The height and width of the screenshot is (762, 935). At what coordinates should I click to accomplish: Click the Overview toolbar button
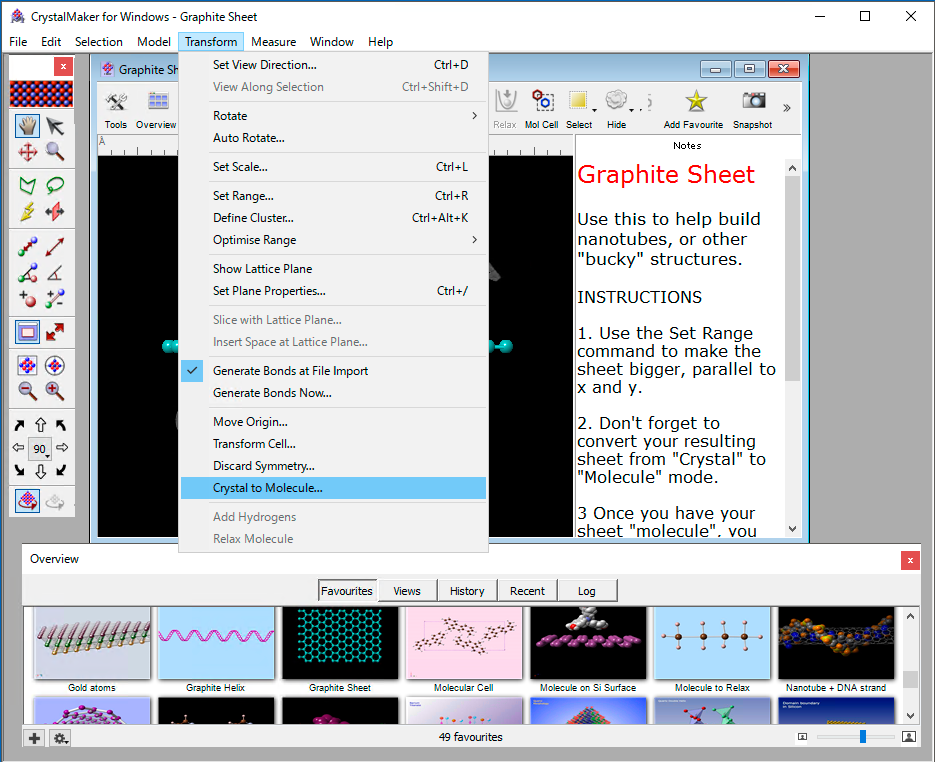pos(156,110)
